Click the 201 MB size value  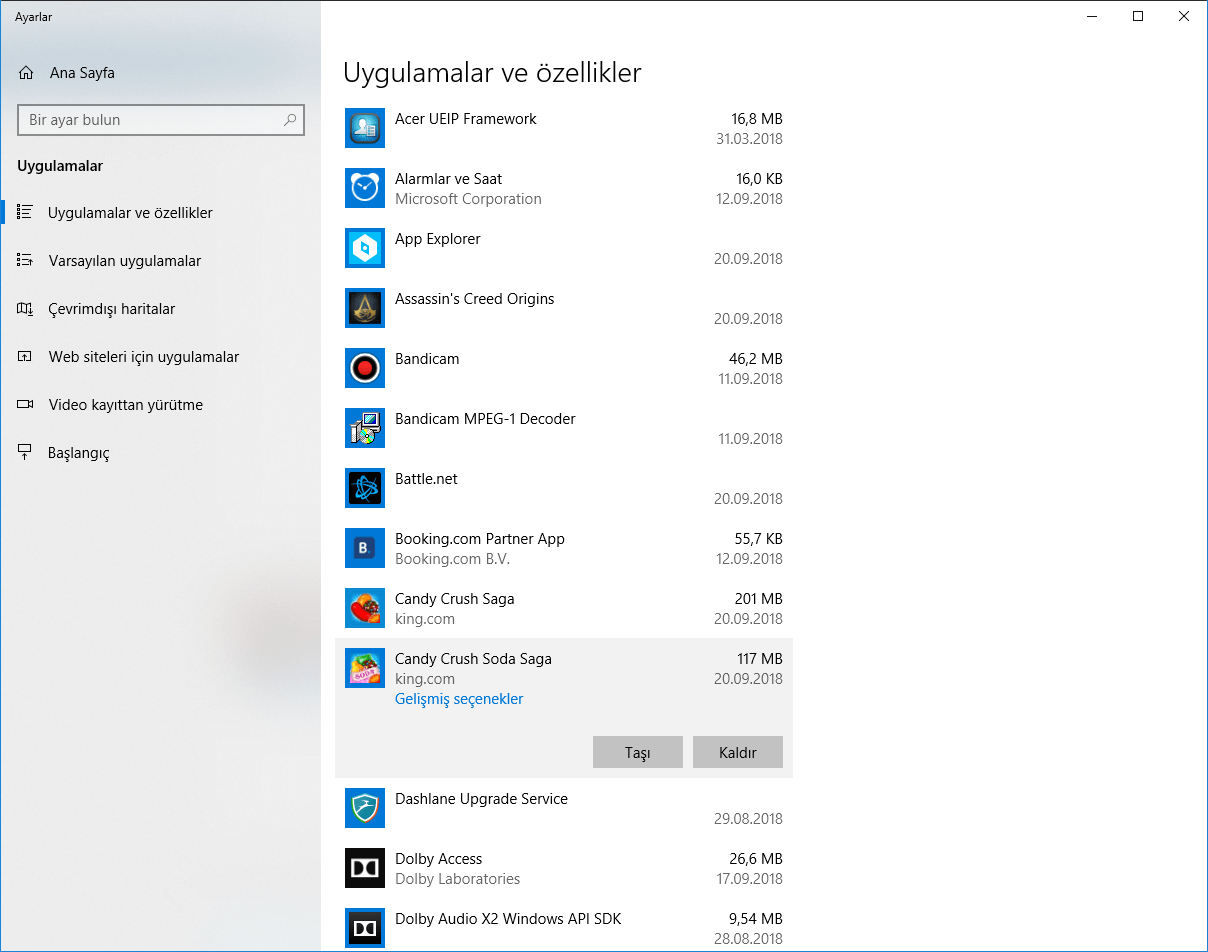(x=759, y=599)
